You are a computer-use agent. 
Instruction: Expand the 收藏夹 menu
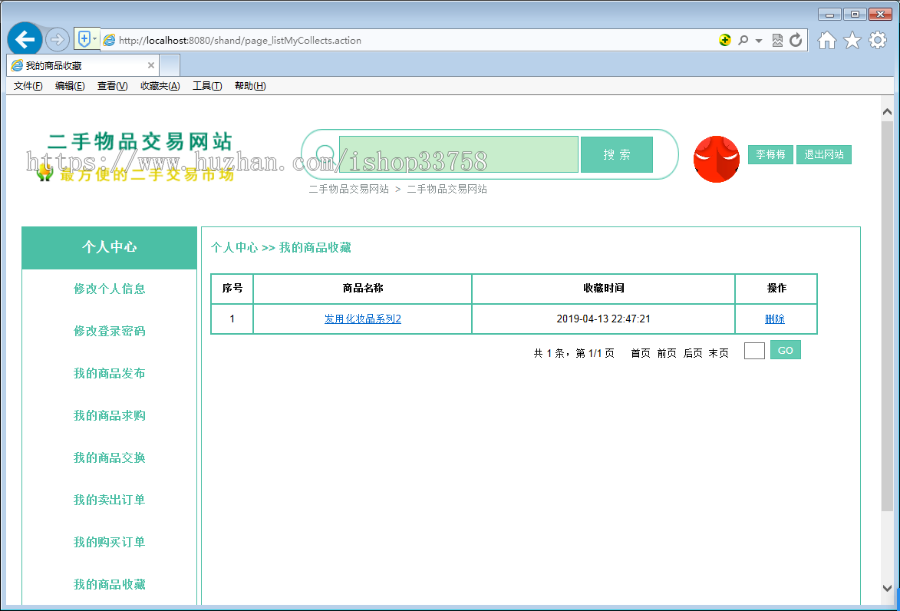[155, 85]
